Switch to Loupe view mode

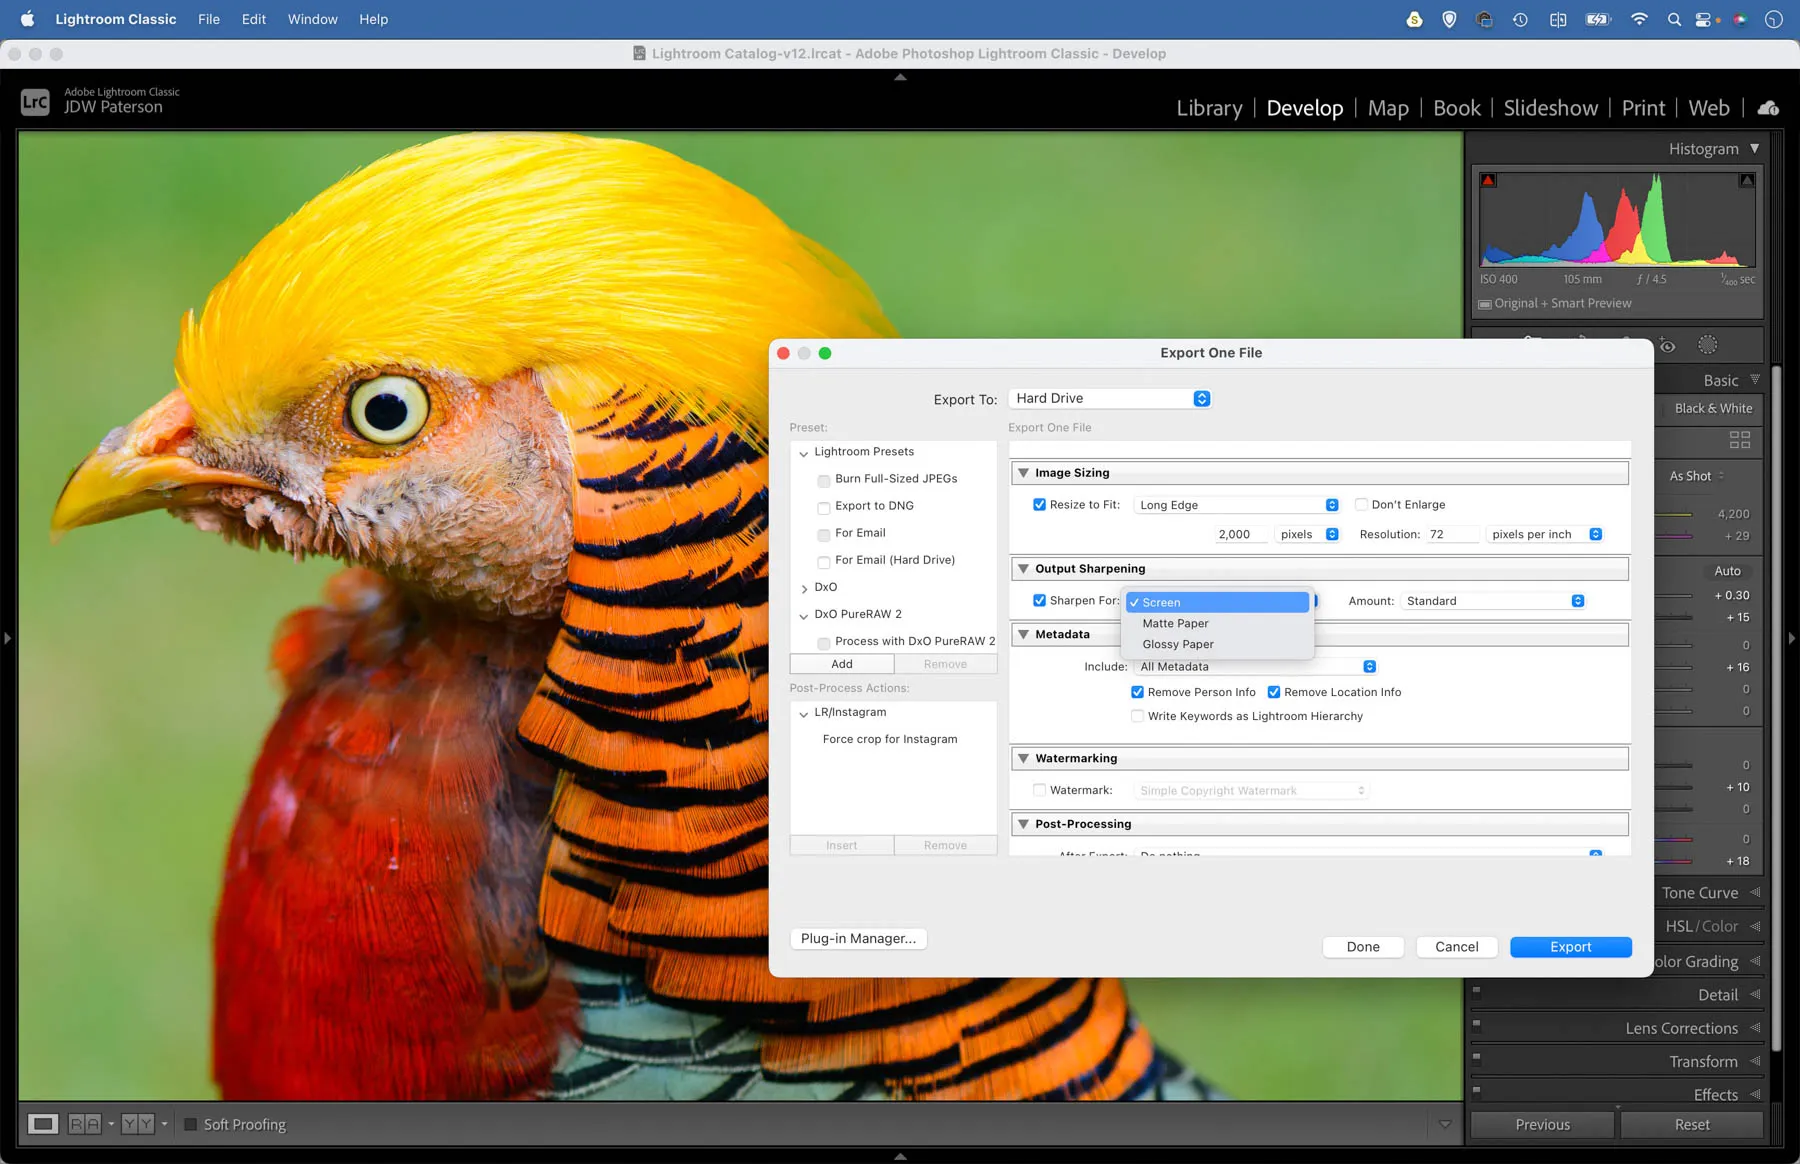[42, 1124]
